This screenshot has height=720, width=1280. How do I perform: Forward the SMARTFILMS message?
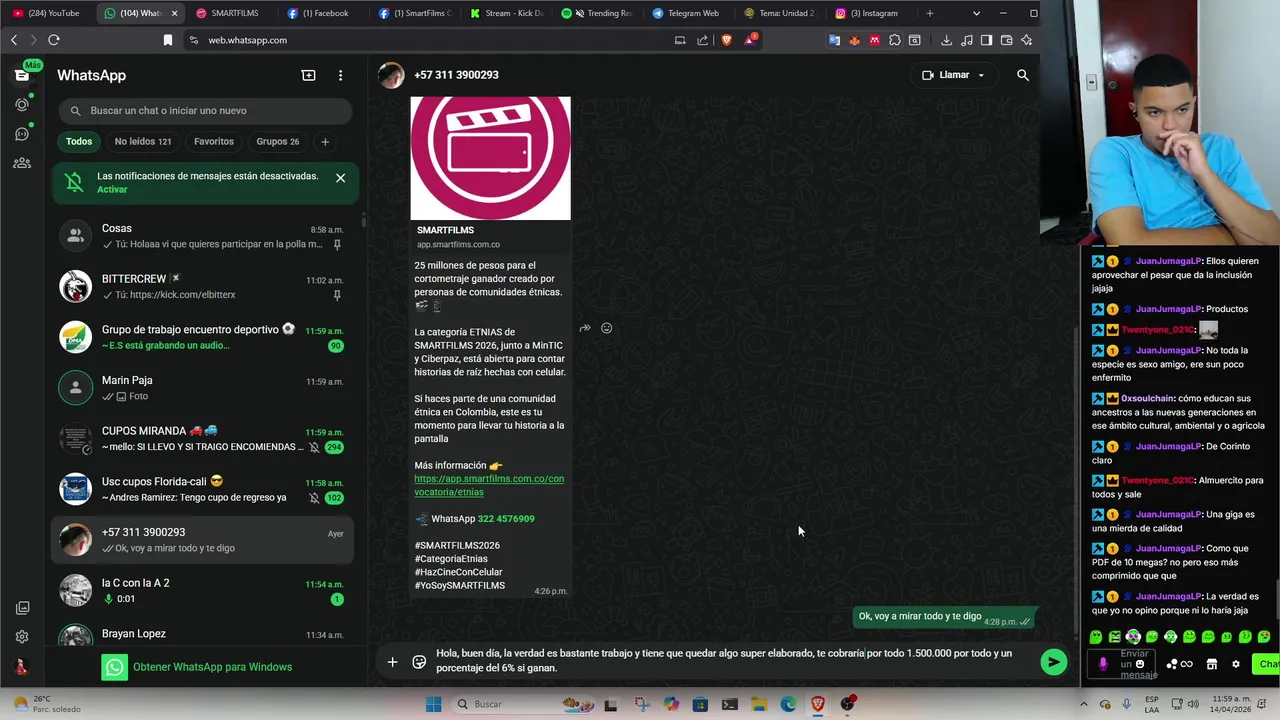[585, 328]
